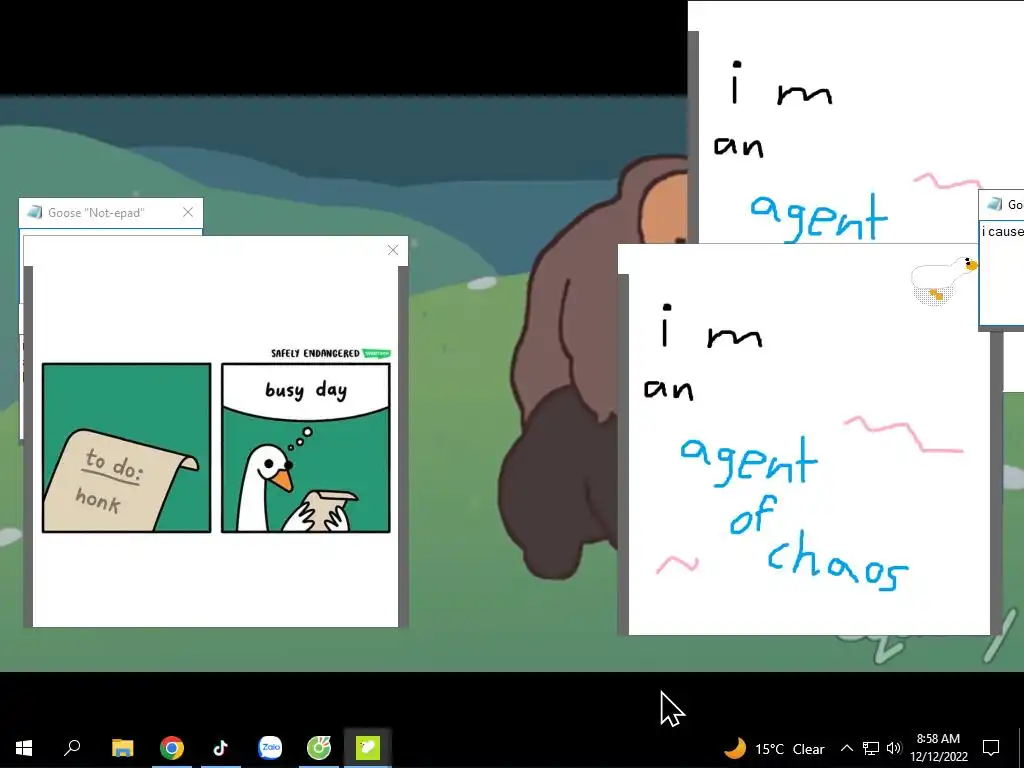The image size is (1024, 768).
Task: Select the Desktop Goose taskbar icon
Action: tap(368, 748)
